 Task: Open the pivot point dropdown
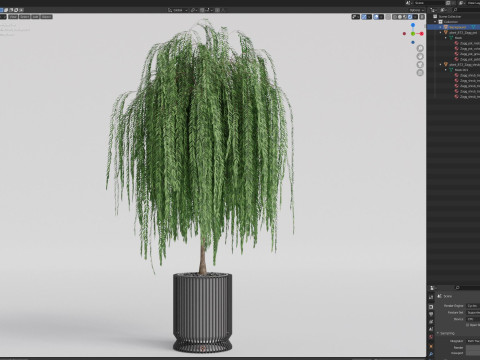194,10
